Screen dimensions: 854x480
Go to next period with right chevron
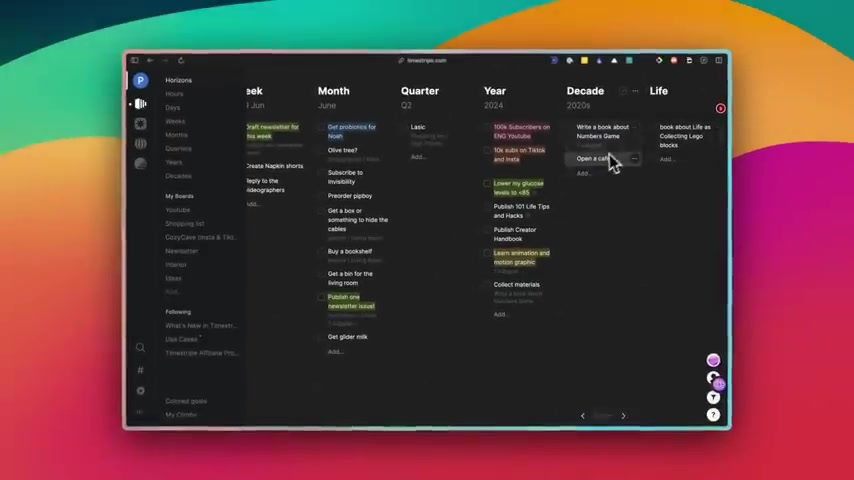623,415
